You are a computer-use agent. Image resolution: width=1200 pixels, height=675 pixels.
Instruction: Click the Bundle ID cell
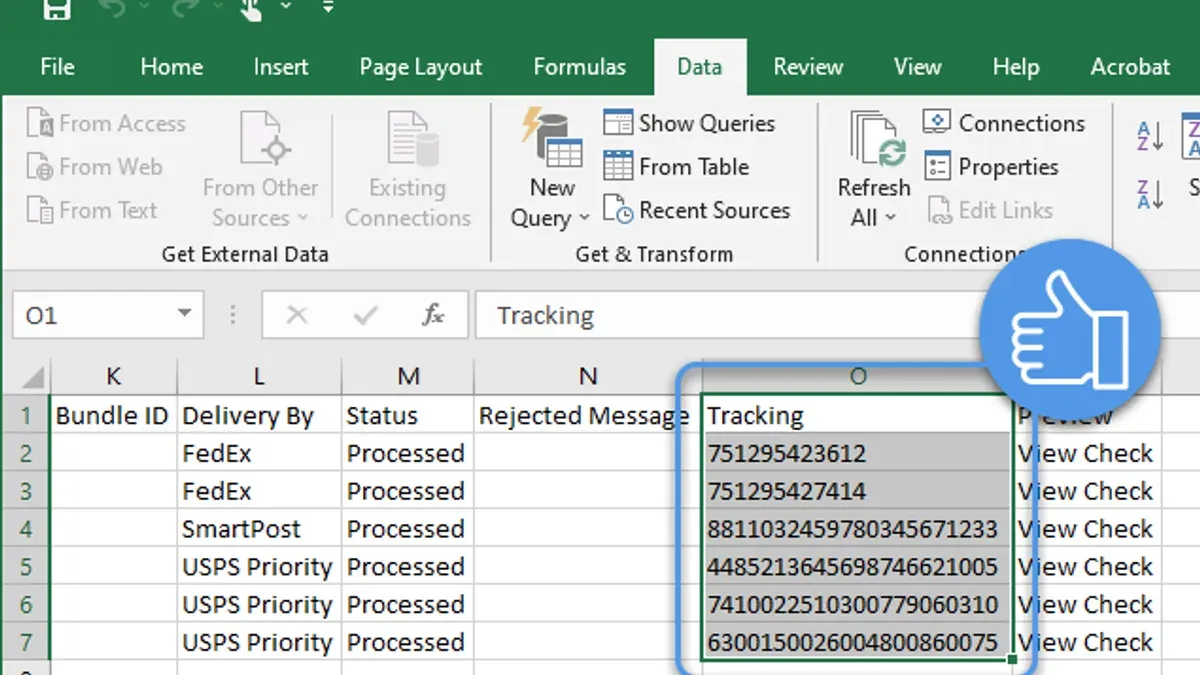(114, 416)
